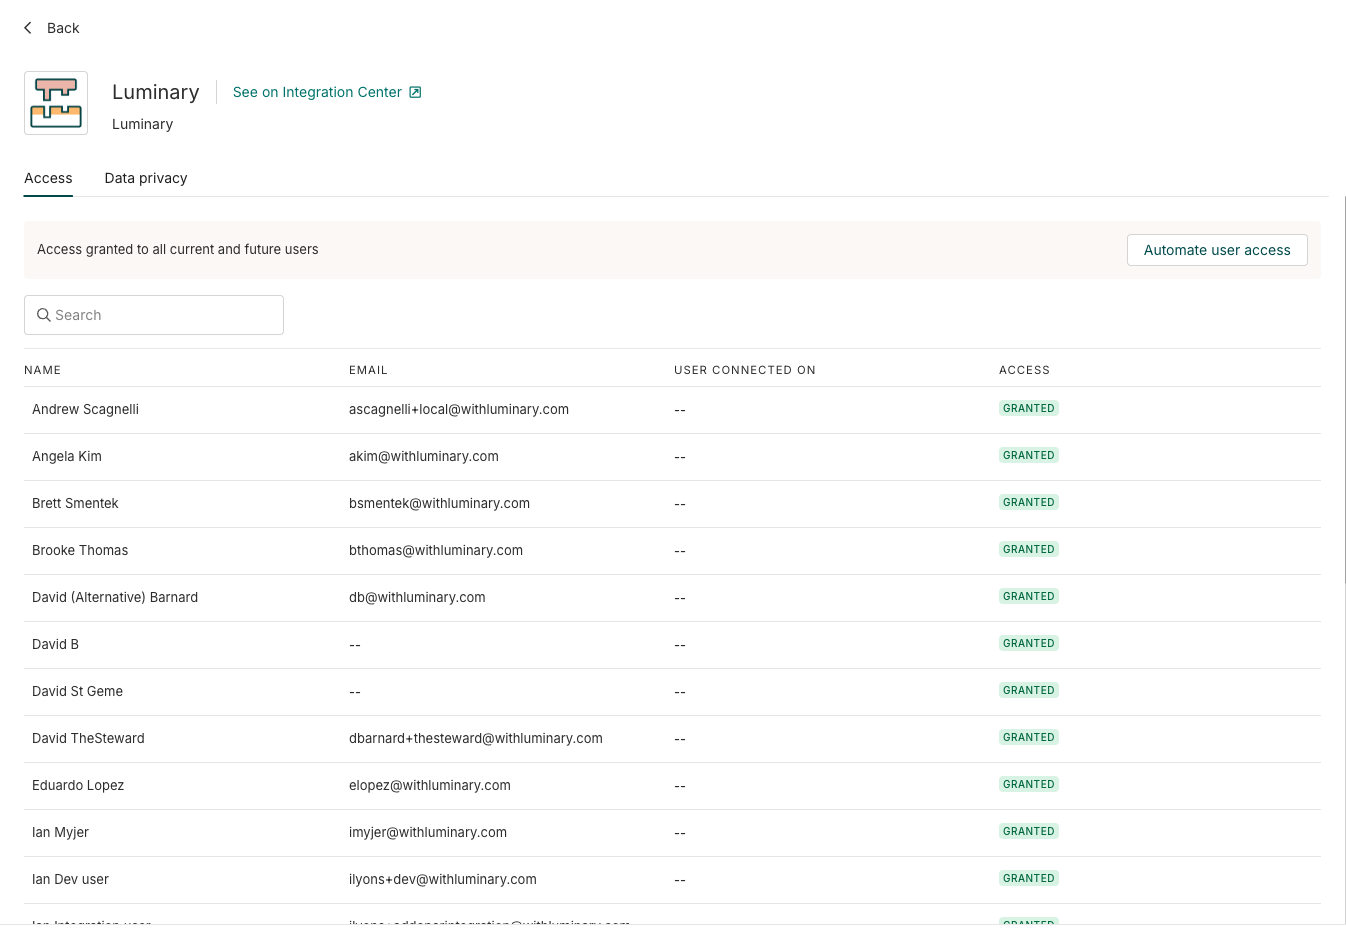Click email dbarnard+thesteward@withluminary.com

coord(476,738)
